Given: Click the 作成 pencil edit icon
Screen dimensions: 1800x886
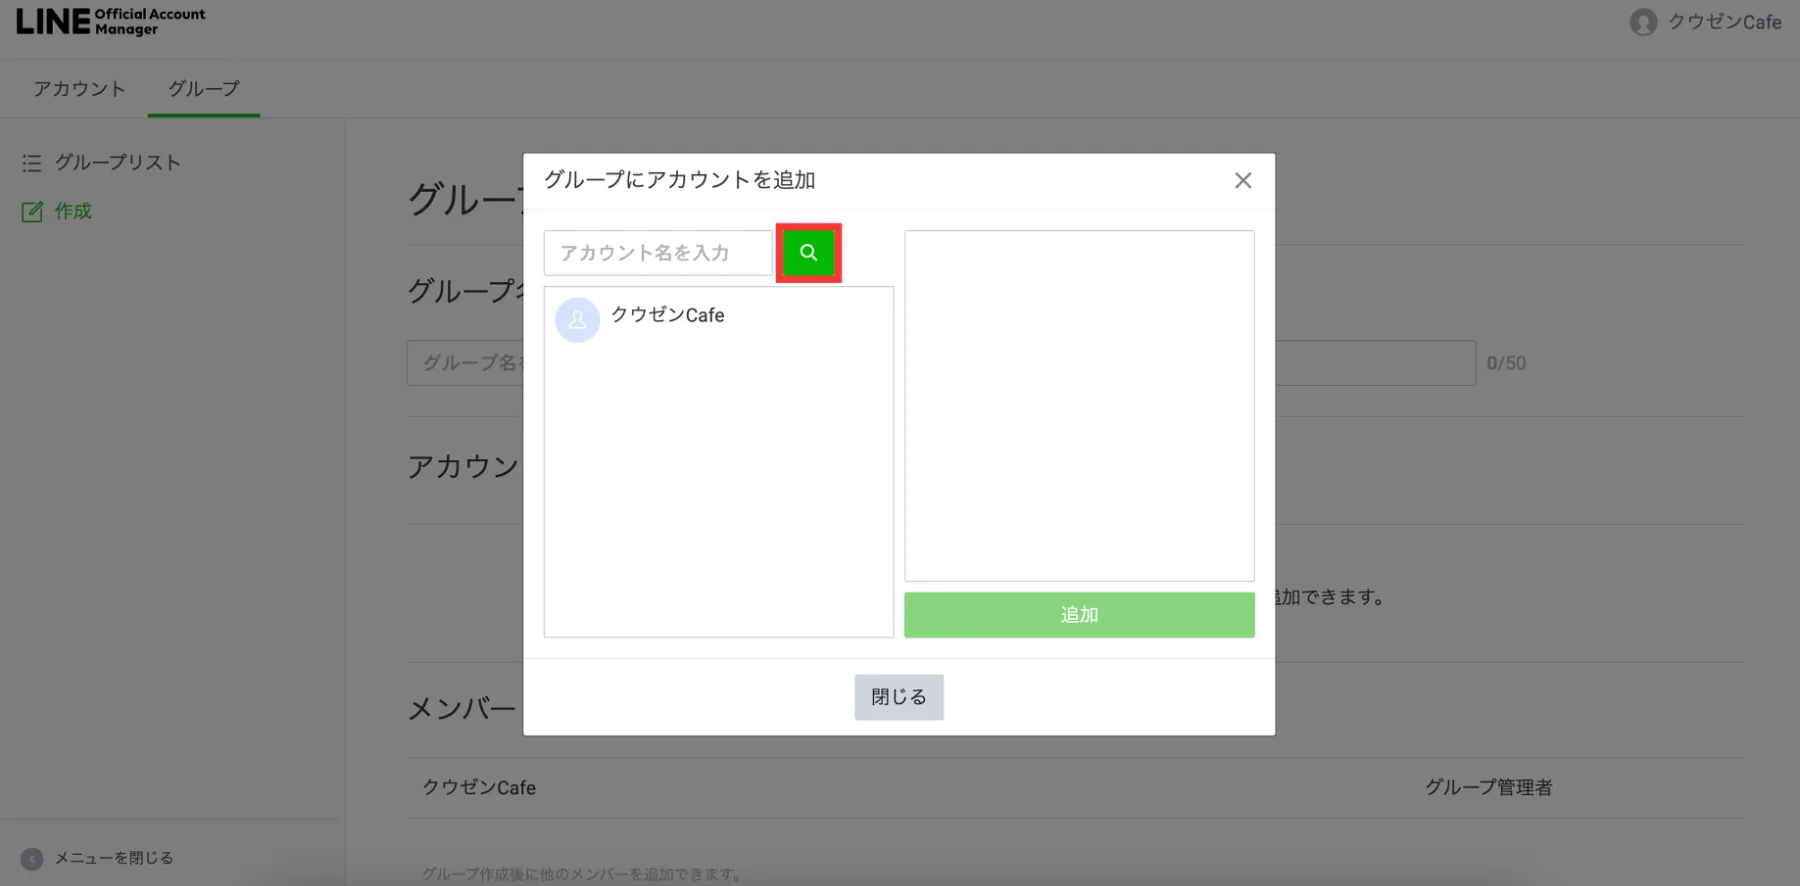Looking at the screenshot, I should click(32, 212).
